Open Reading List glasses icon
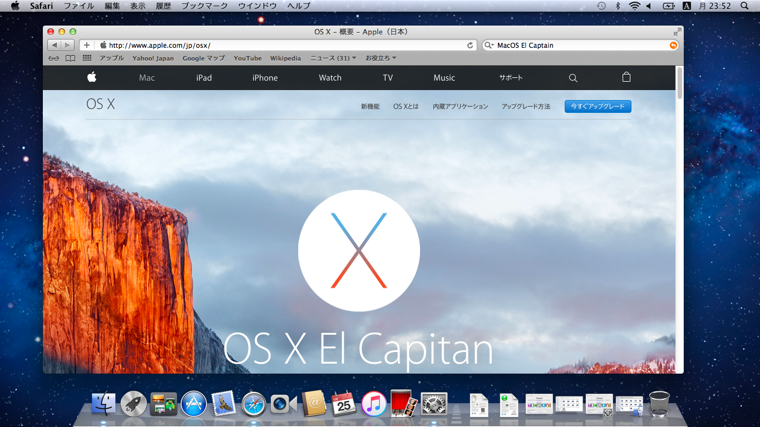Screen dimensions: 760x427 pyautogui.click(x=53, y=58)
